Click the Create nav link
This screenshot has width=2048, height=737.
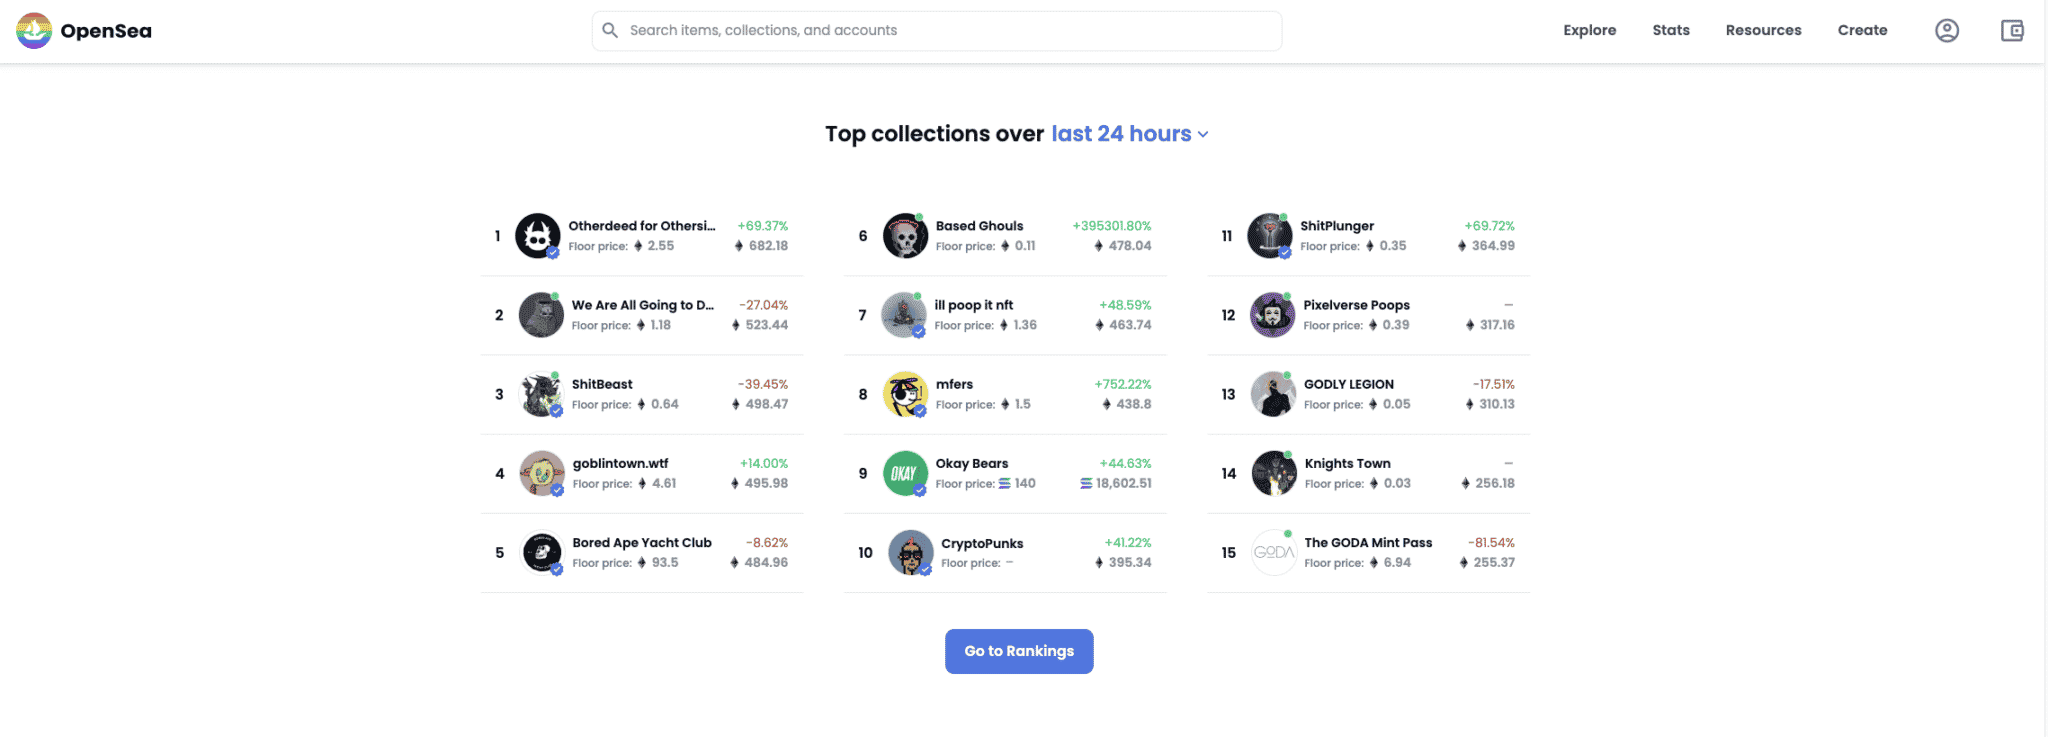(x=1862, y=31)
